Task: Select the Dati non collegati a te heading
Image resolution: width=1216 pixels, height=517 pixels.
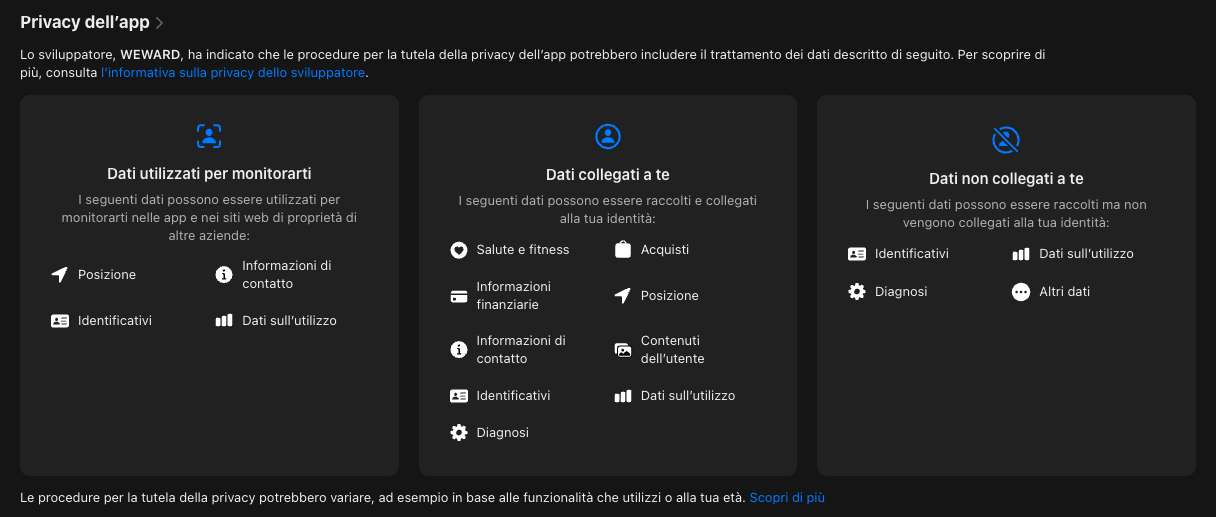Action: point(1006,179)
